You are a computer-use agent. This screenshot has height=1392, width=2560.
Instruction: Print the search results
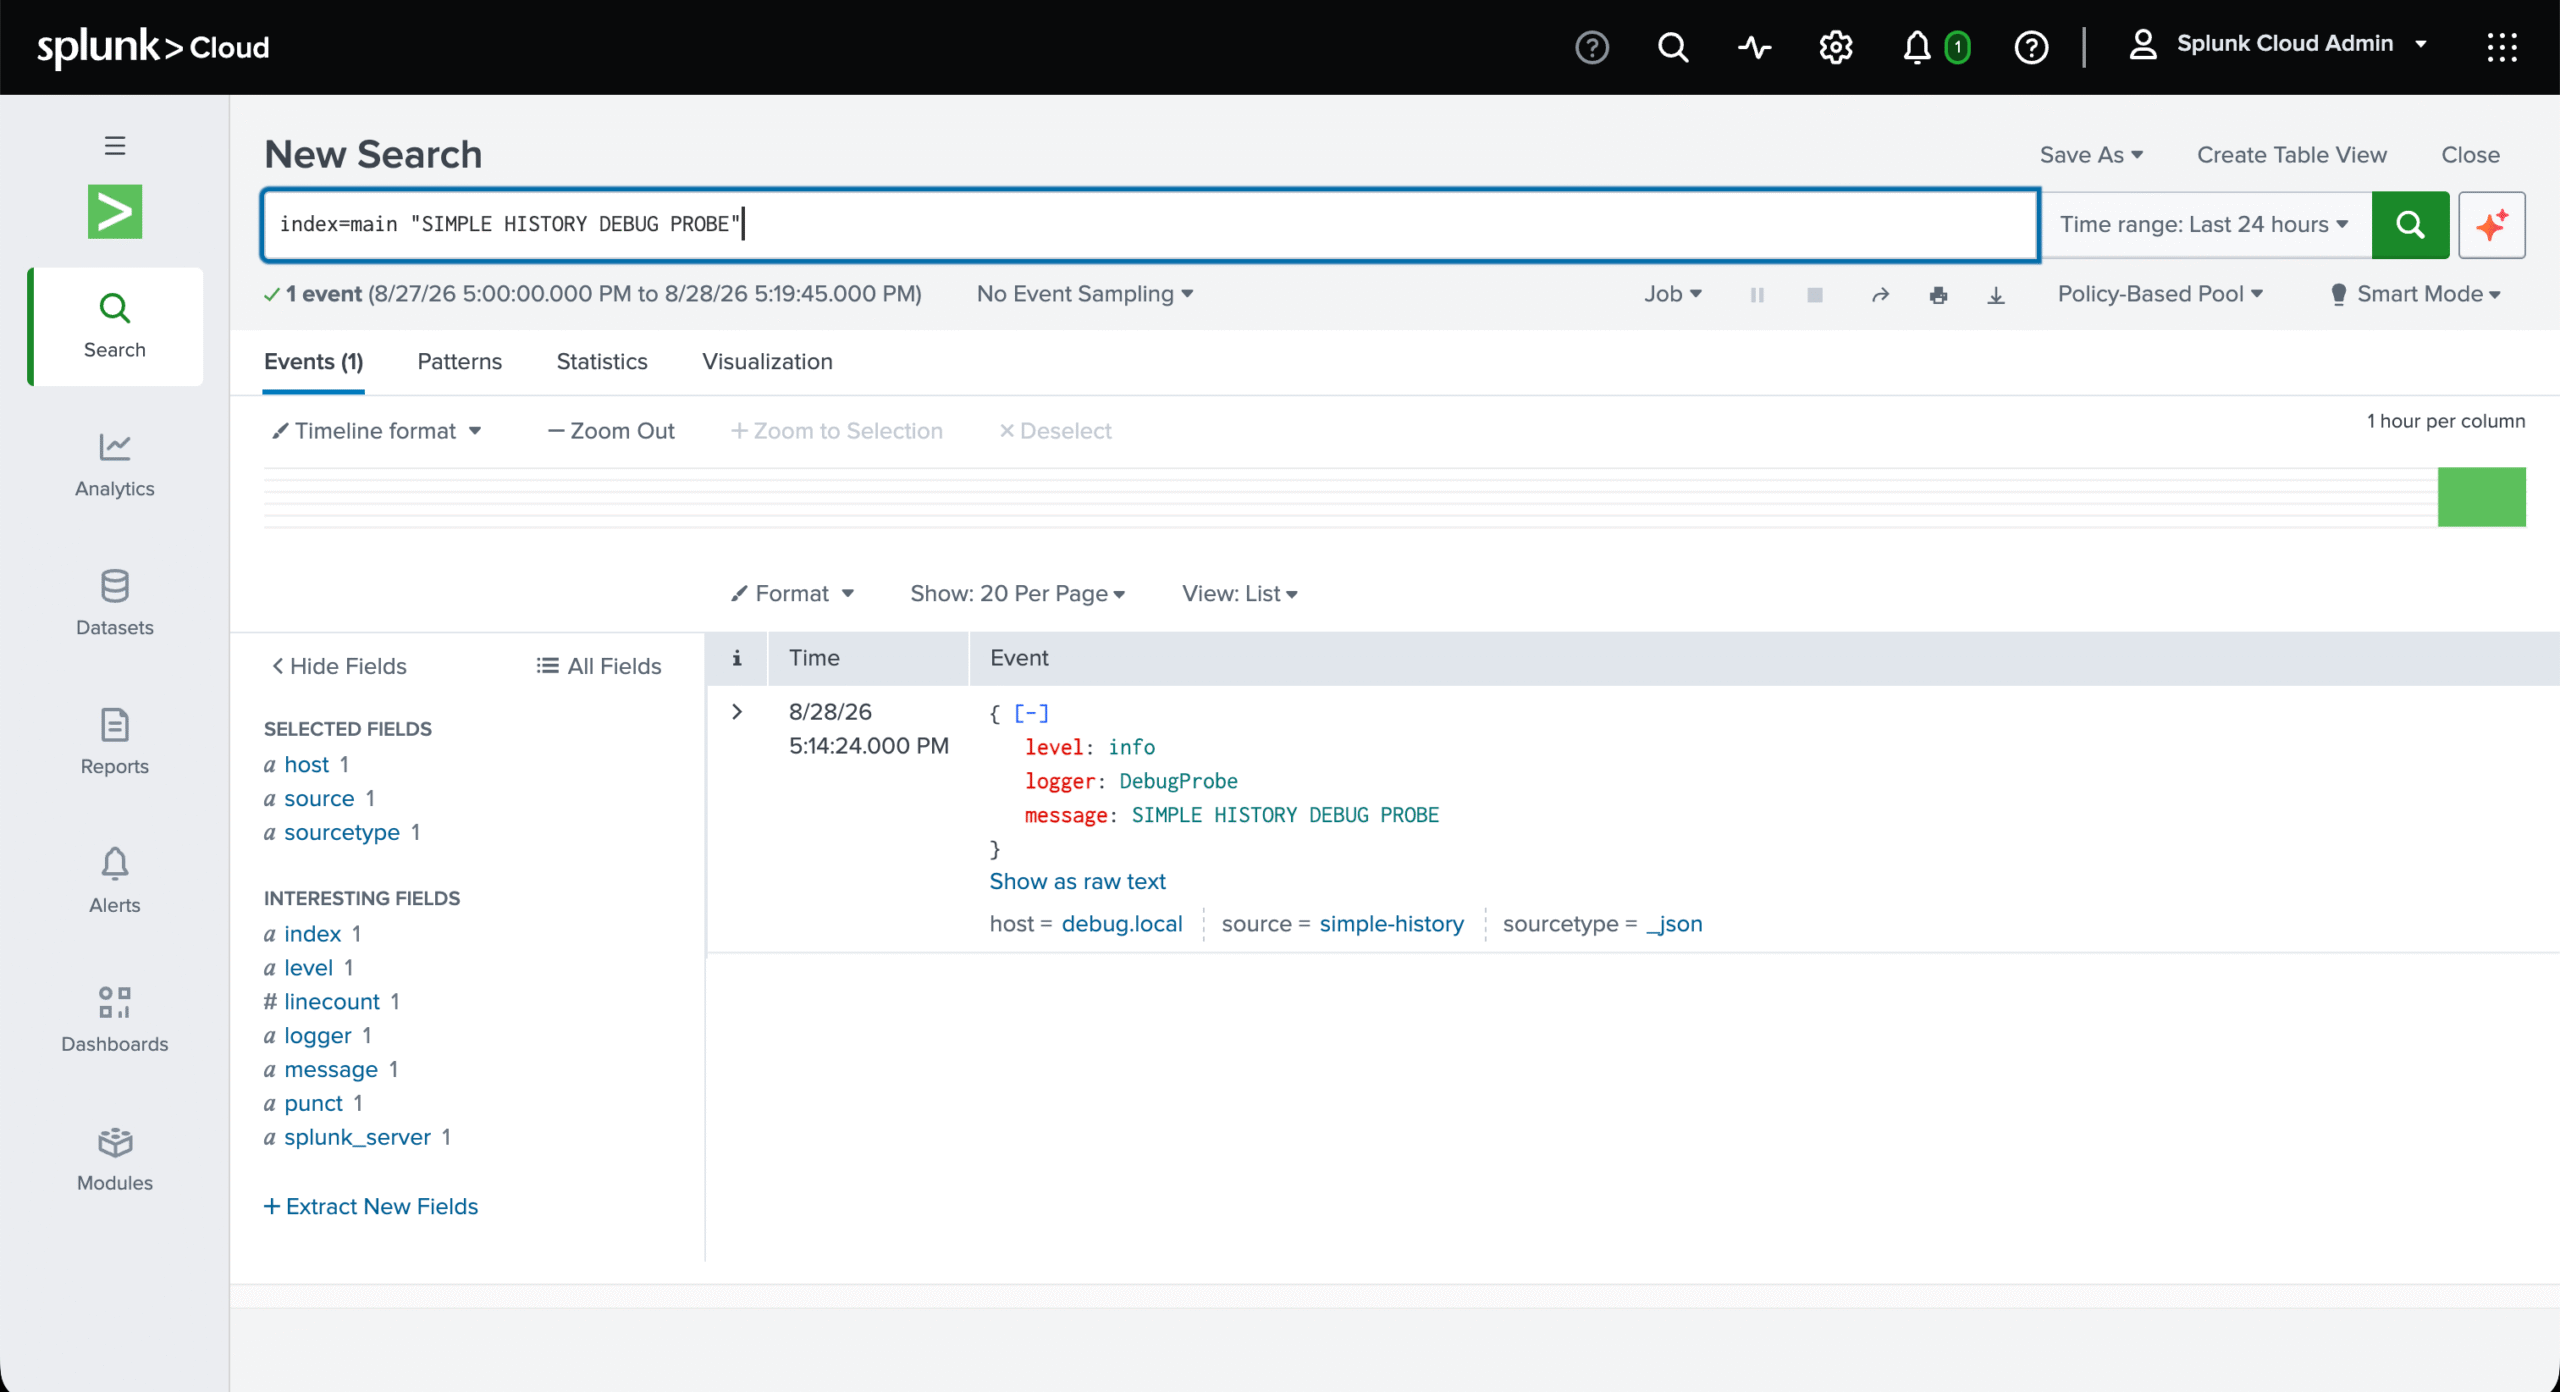[1938, 295]
